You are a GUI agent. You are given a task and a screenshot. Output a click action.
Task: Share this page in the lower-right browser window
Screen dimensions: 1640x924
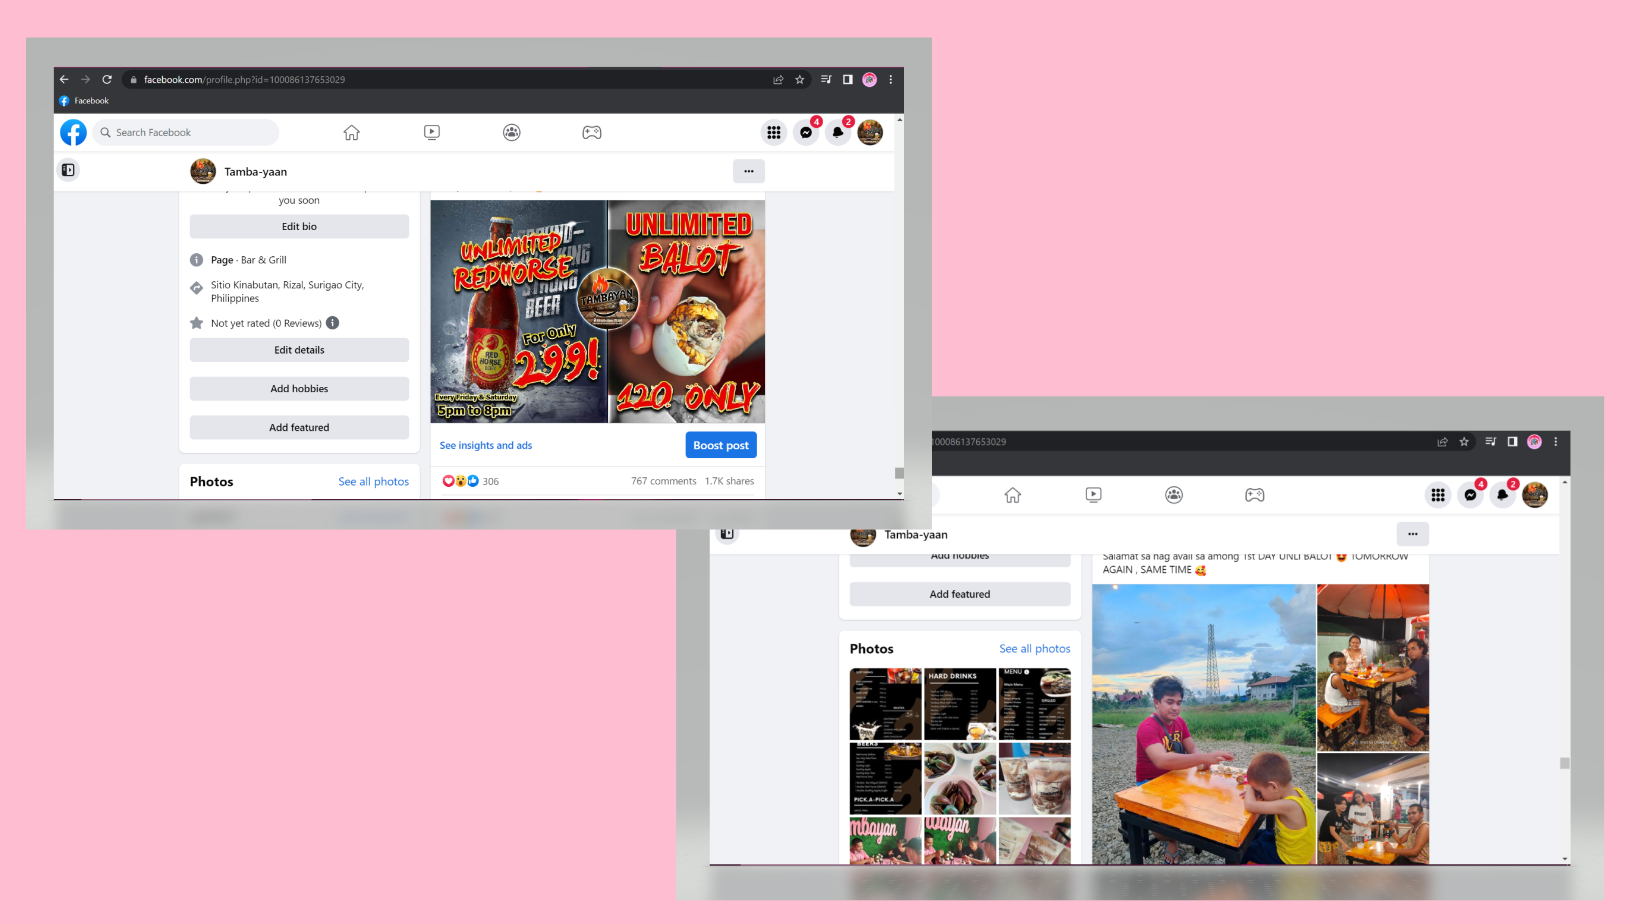1442,442
